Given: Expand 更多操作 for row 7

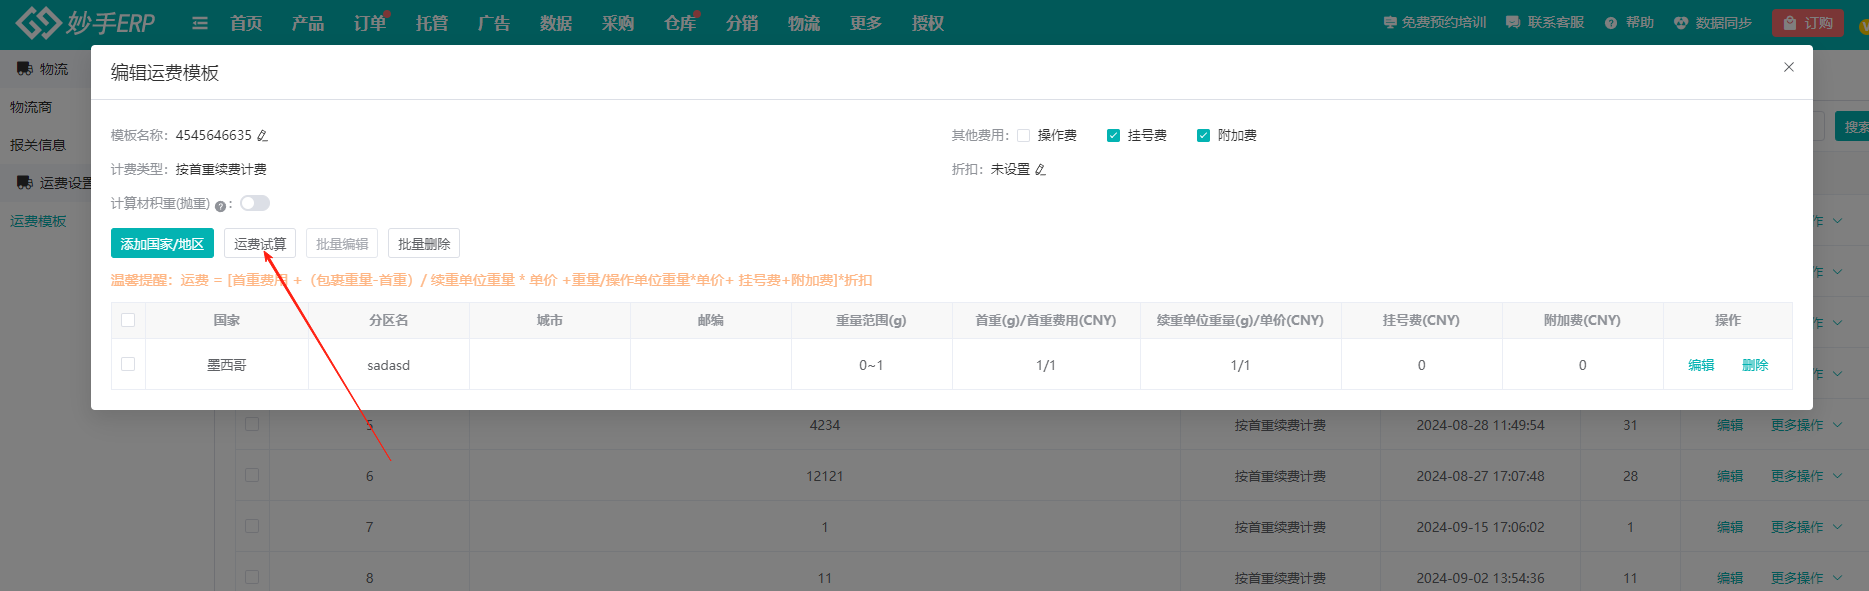Looking at the screenshot, I should click(1806, 527).
